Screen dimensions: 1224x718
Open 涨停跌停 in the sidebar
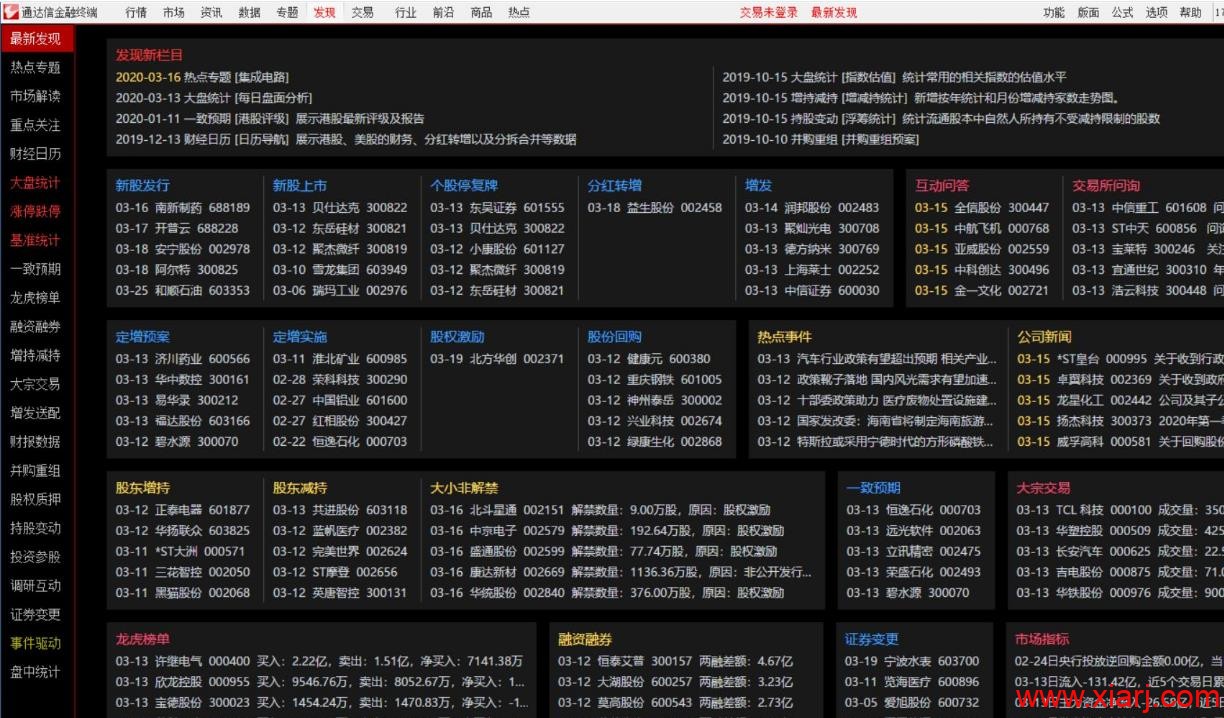point(36,212)
